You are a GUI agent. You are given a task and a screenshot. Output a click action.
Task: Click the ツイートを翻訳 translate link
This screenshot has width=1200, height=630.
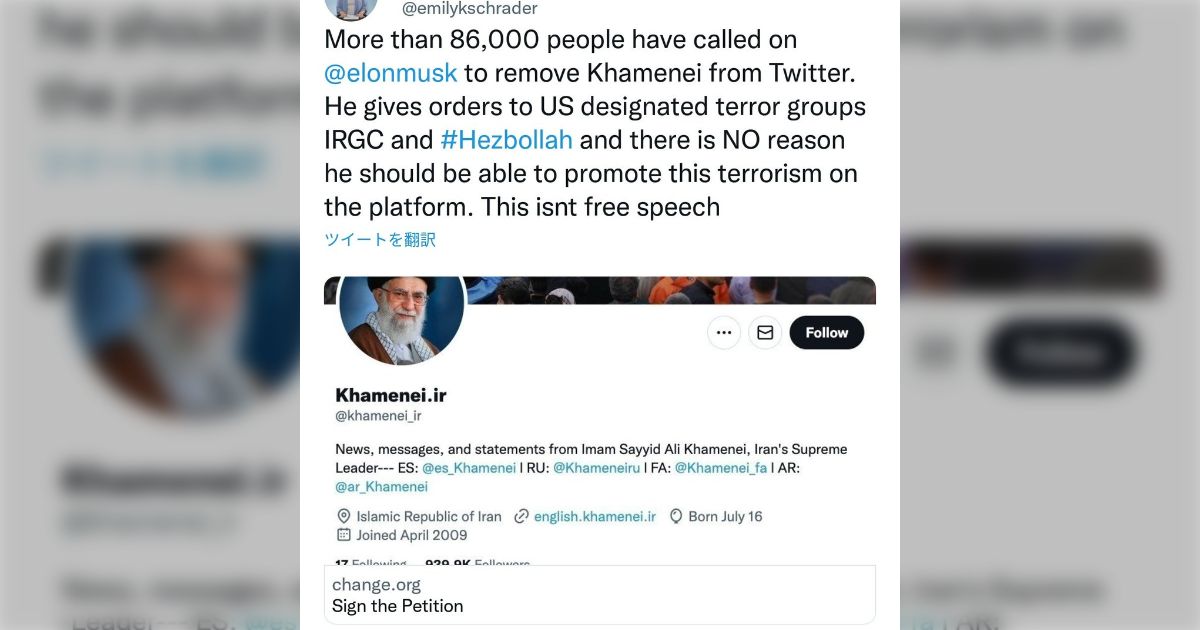(380, 240)
